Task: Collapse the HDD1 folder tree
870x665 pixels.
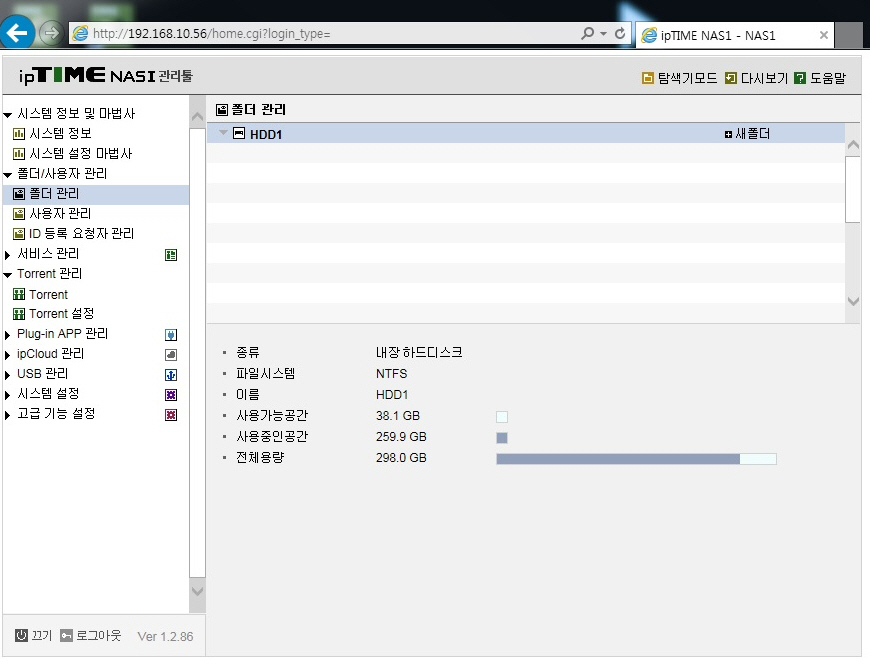Action: 223,133
